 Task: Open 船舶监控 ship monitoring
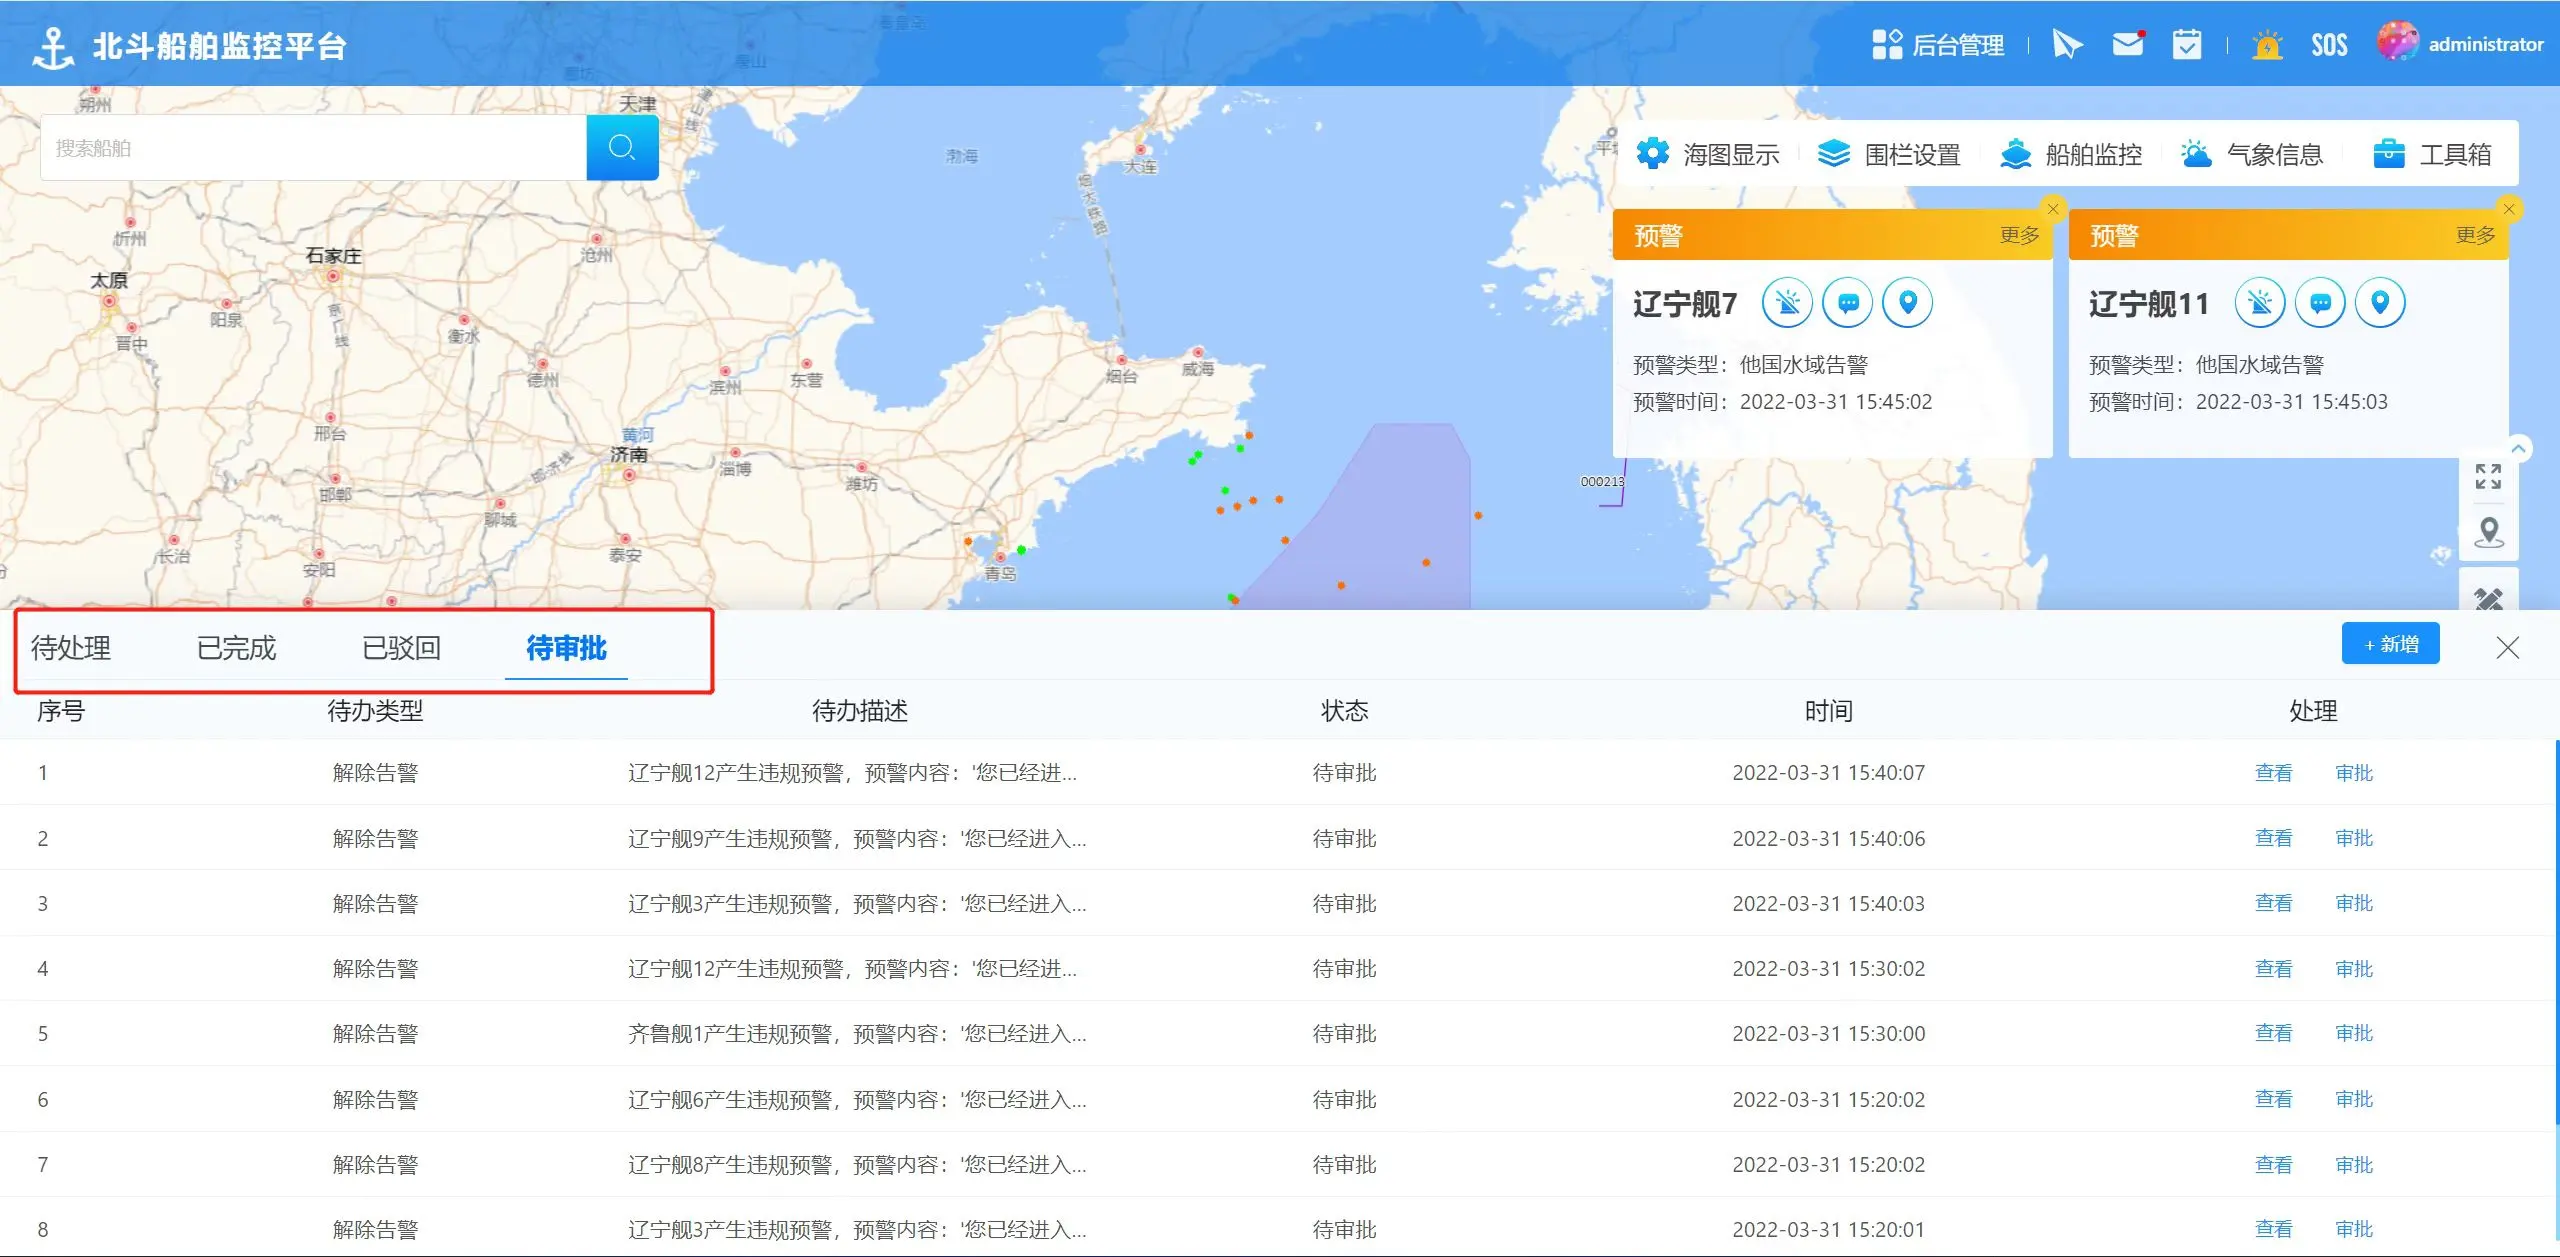[x=2071, y=154]
